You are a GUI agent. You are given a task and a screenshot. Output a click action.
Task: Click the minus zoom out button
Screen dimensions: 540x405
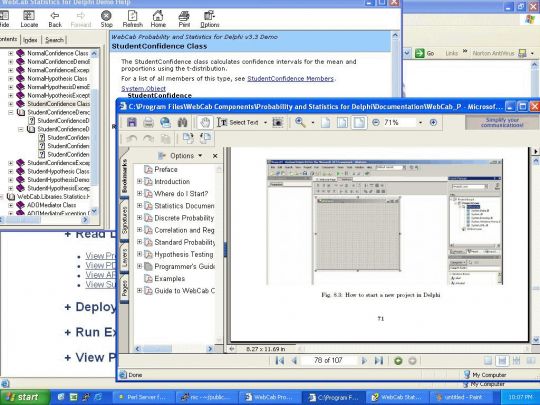pyautogui.click(x=376, y=122)
